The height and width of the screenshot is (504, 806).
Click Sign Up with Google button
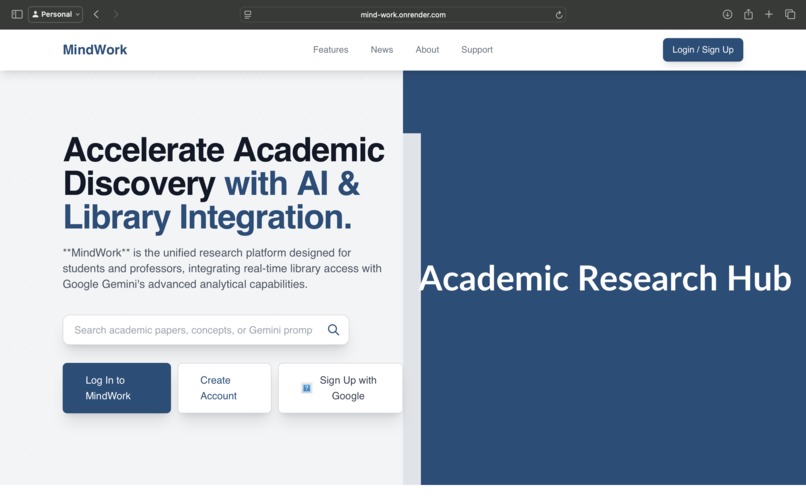point(340,388)
